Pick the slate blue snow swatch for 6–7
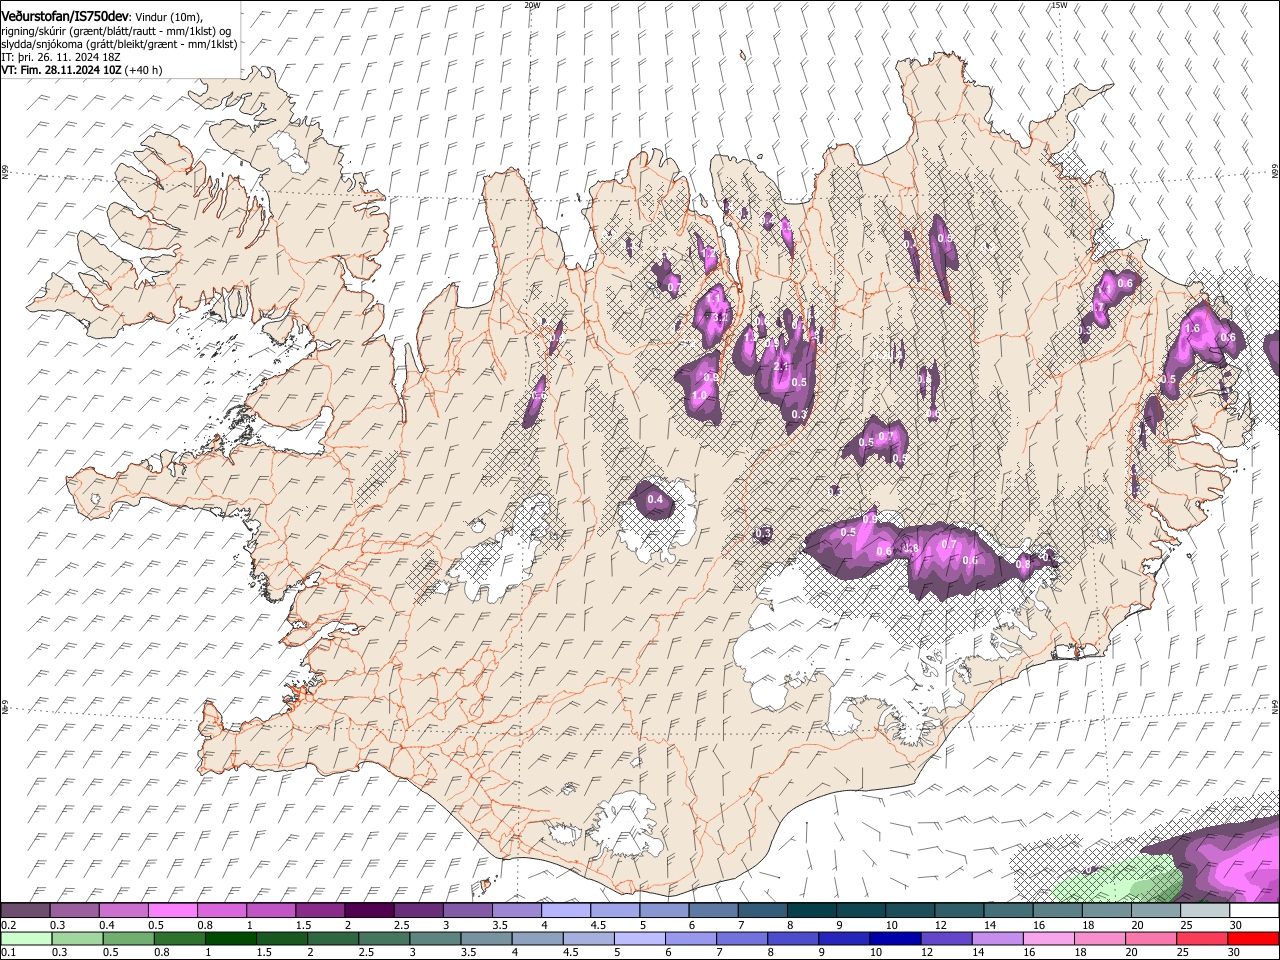1280x960 pixels. [713, 910]
